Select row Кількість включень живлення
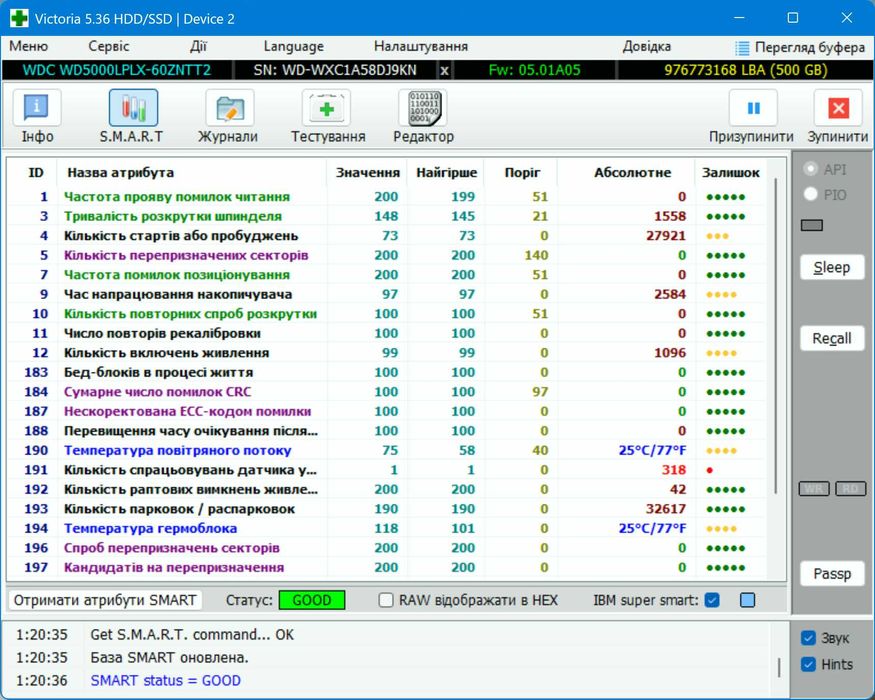The width and height of the screenshot is (875, 700). (386, 353)
